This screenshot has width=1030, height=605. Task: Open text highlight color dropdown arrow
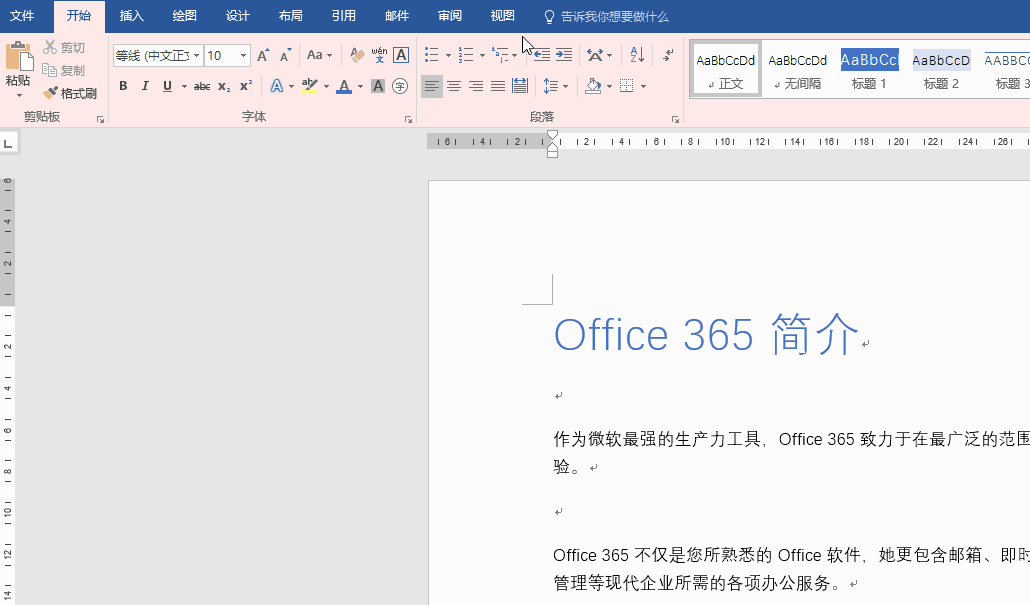click(326, 86)
